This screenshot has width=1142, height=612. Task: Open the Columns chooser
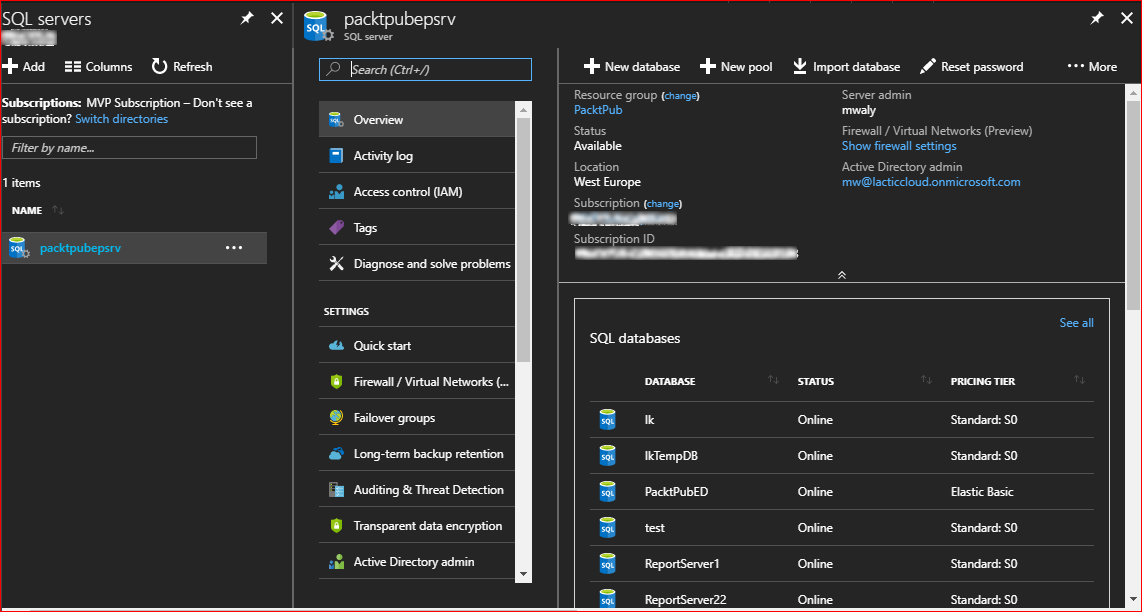click(x=98, y=66)
